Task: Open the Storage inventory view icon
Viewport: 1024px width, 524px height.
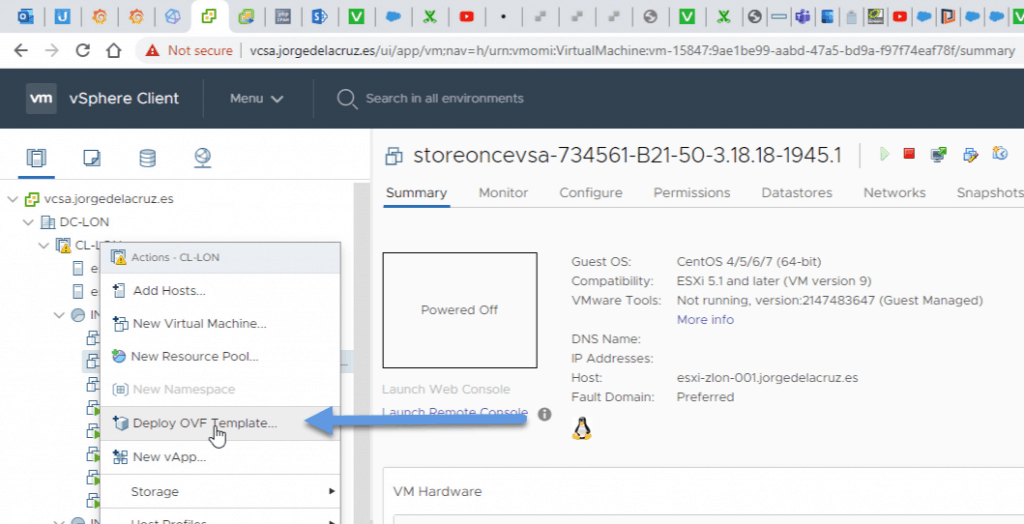Action: pyautogui.click(x=148, y=157)
